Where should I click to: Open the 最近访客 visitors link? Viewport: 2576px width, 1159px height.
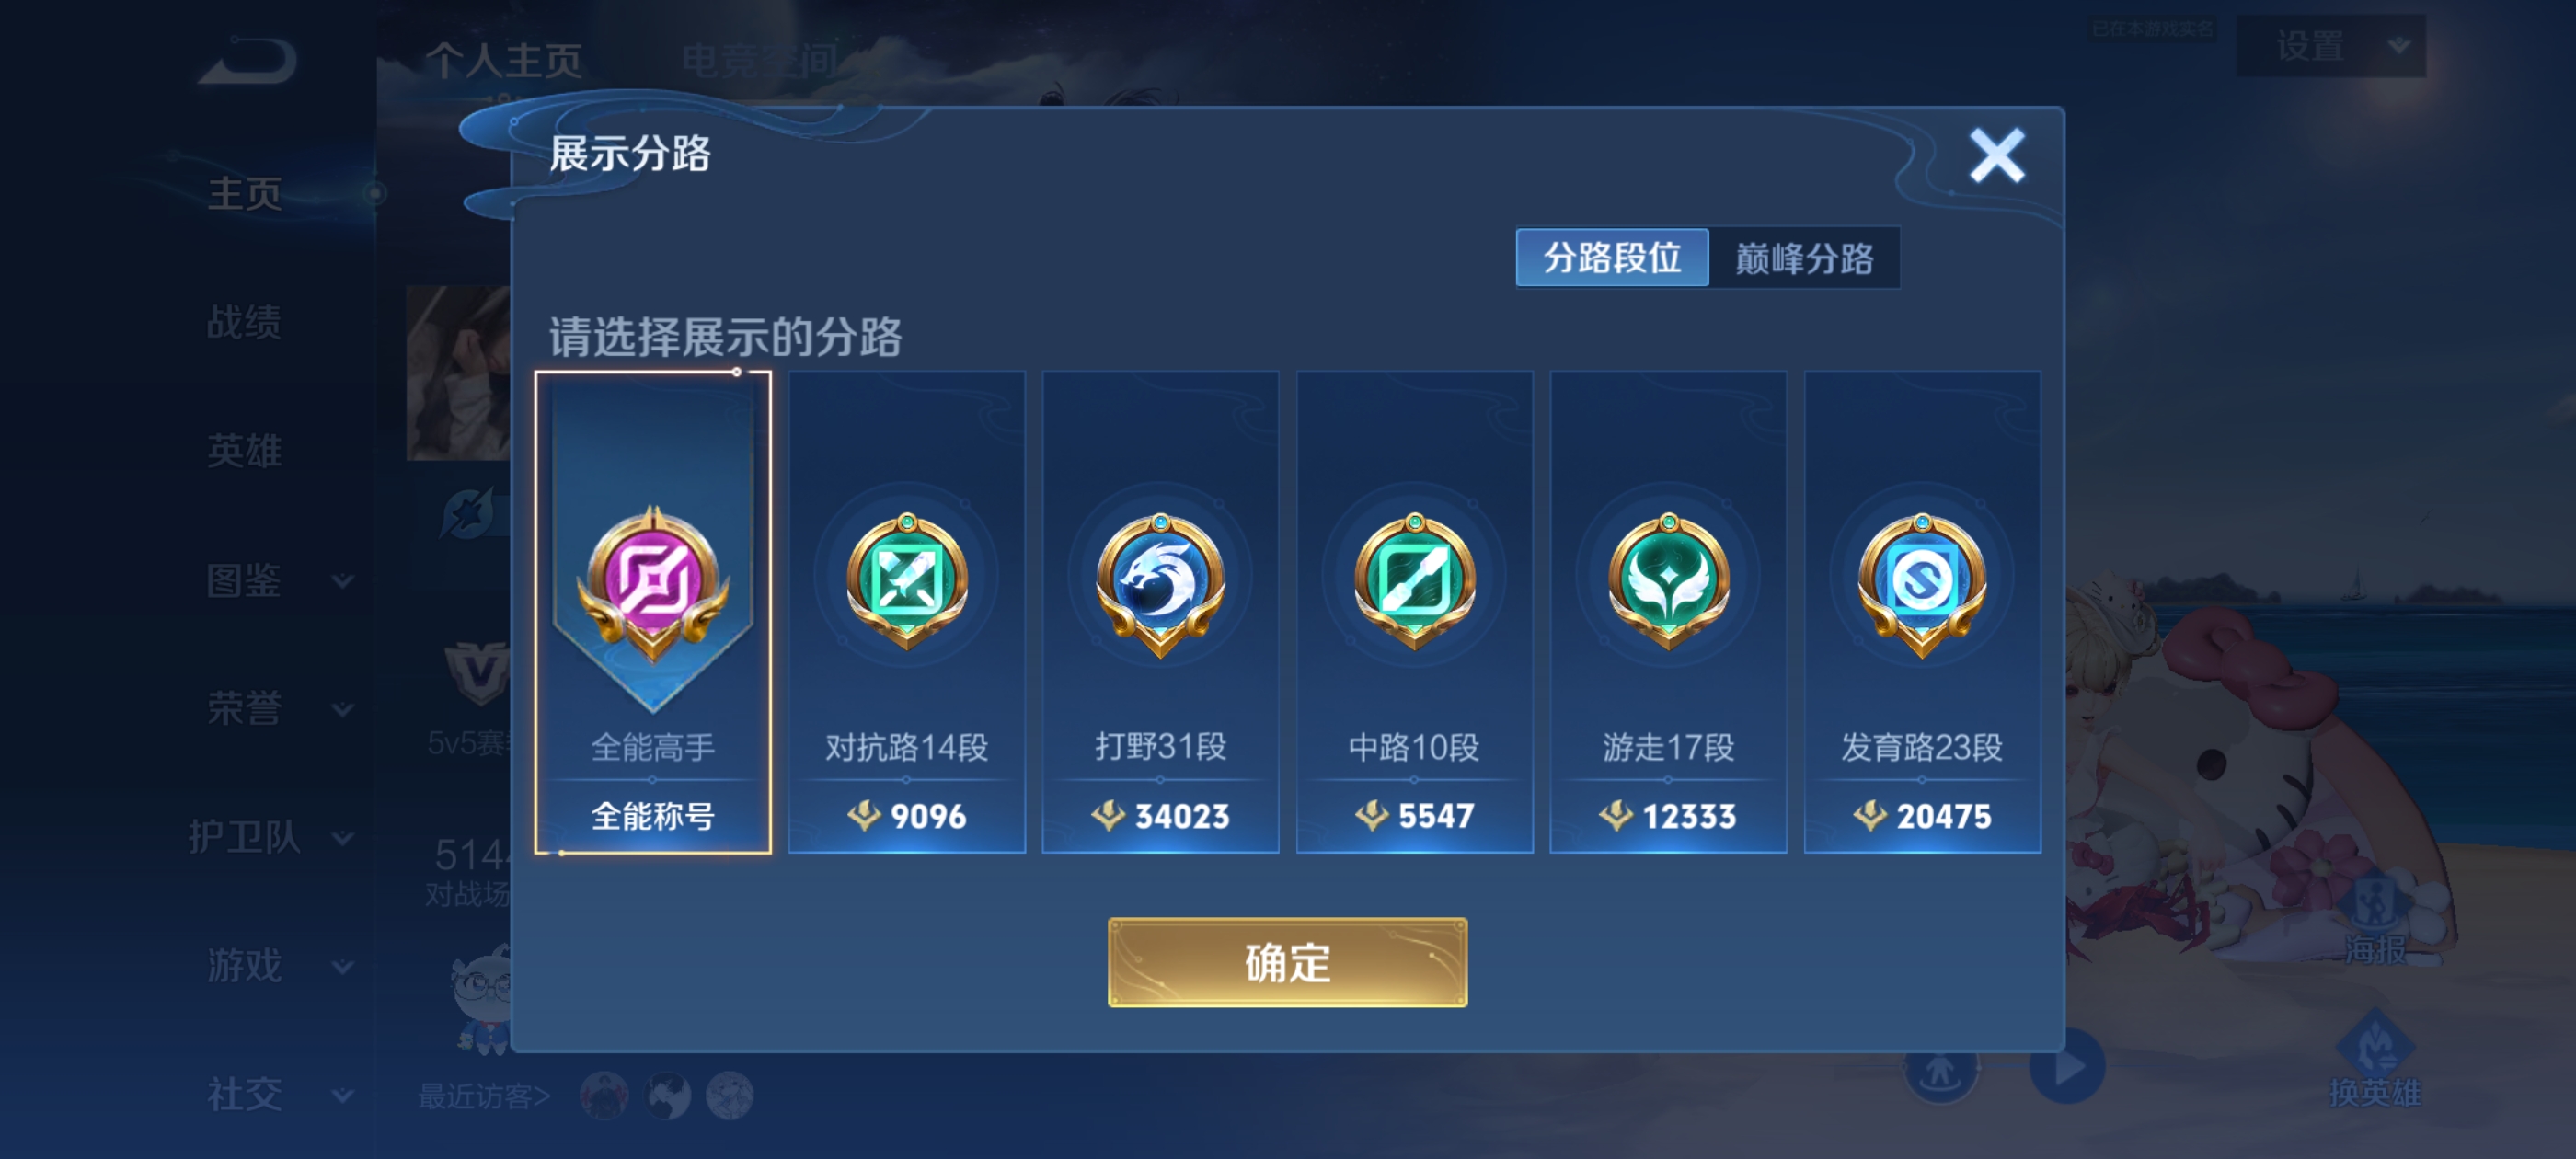coord(484,1096)
